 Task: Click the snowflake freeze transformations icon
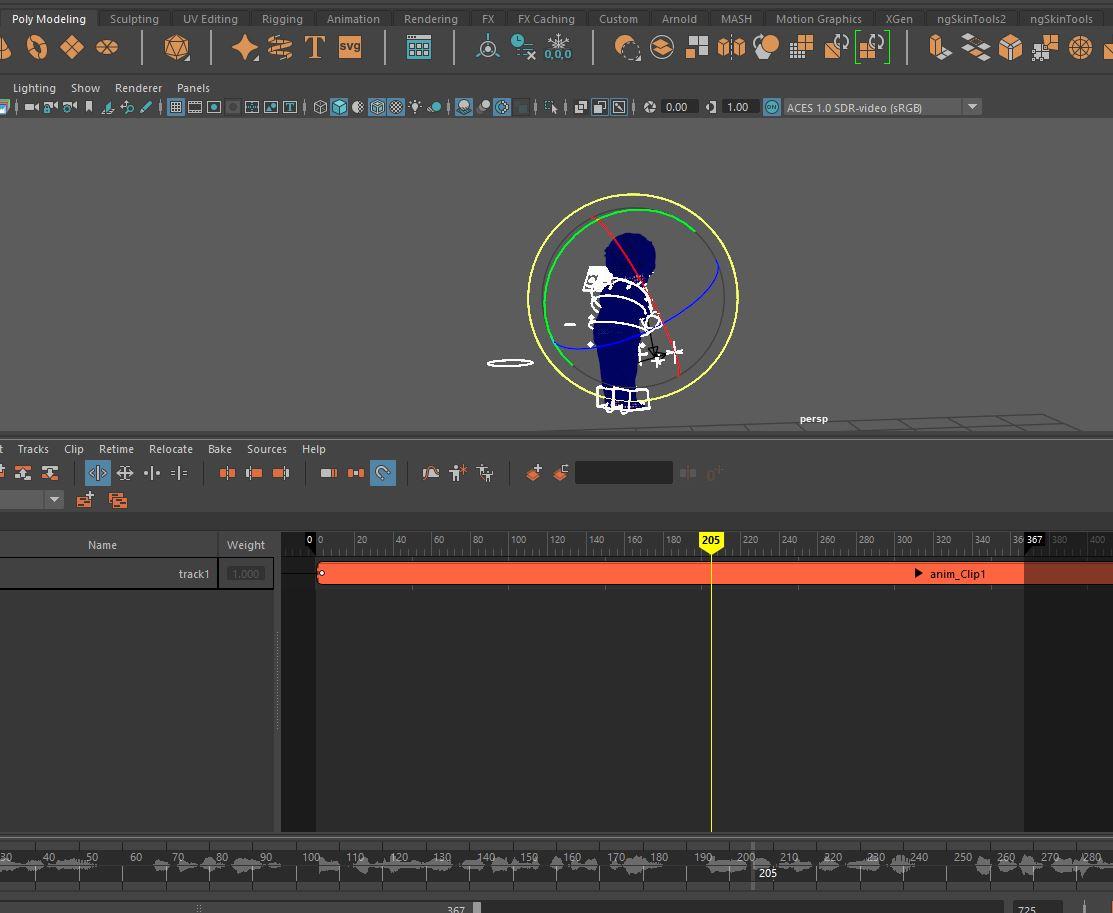[557, 47]
